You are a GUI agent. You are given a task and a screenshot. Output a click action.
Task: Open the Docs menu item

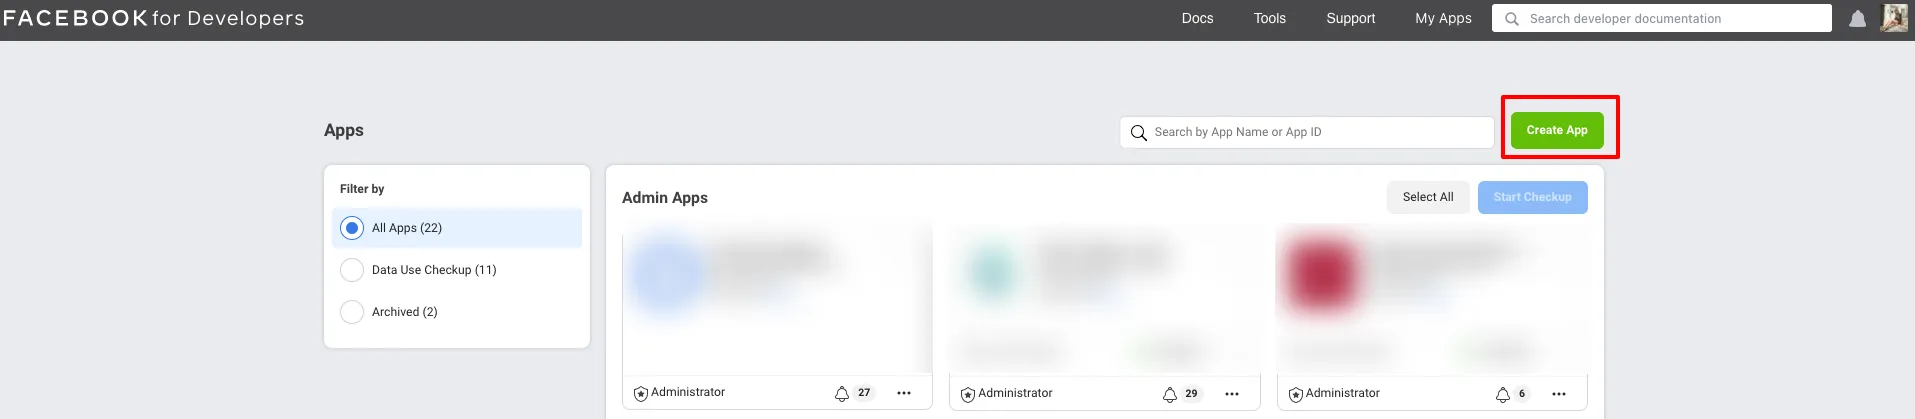tap(1197, 18)
